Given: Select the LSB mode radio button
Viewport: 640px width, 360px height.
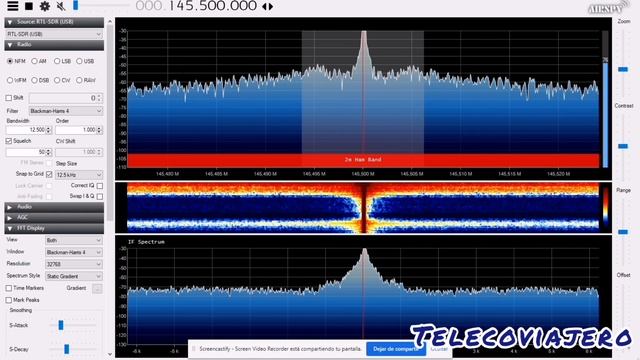Looking at the screenshot, I should 57,61.
